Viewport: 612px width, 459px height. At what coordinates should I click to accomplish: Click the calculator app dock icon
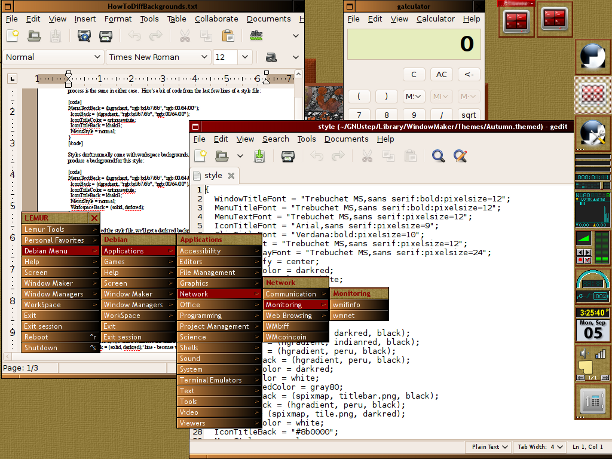(x=592, y=401)
